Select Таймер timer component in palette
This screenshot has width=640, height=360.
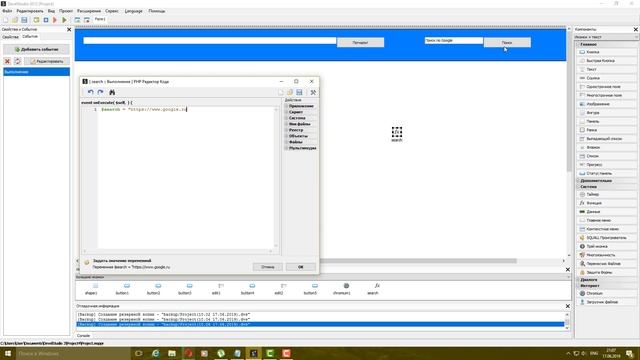(606, 195)
